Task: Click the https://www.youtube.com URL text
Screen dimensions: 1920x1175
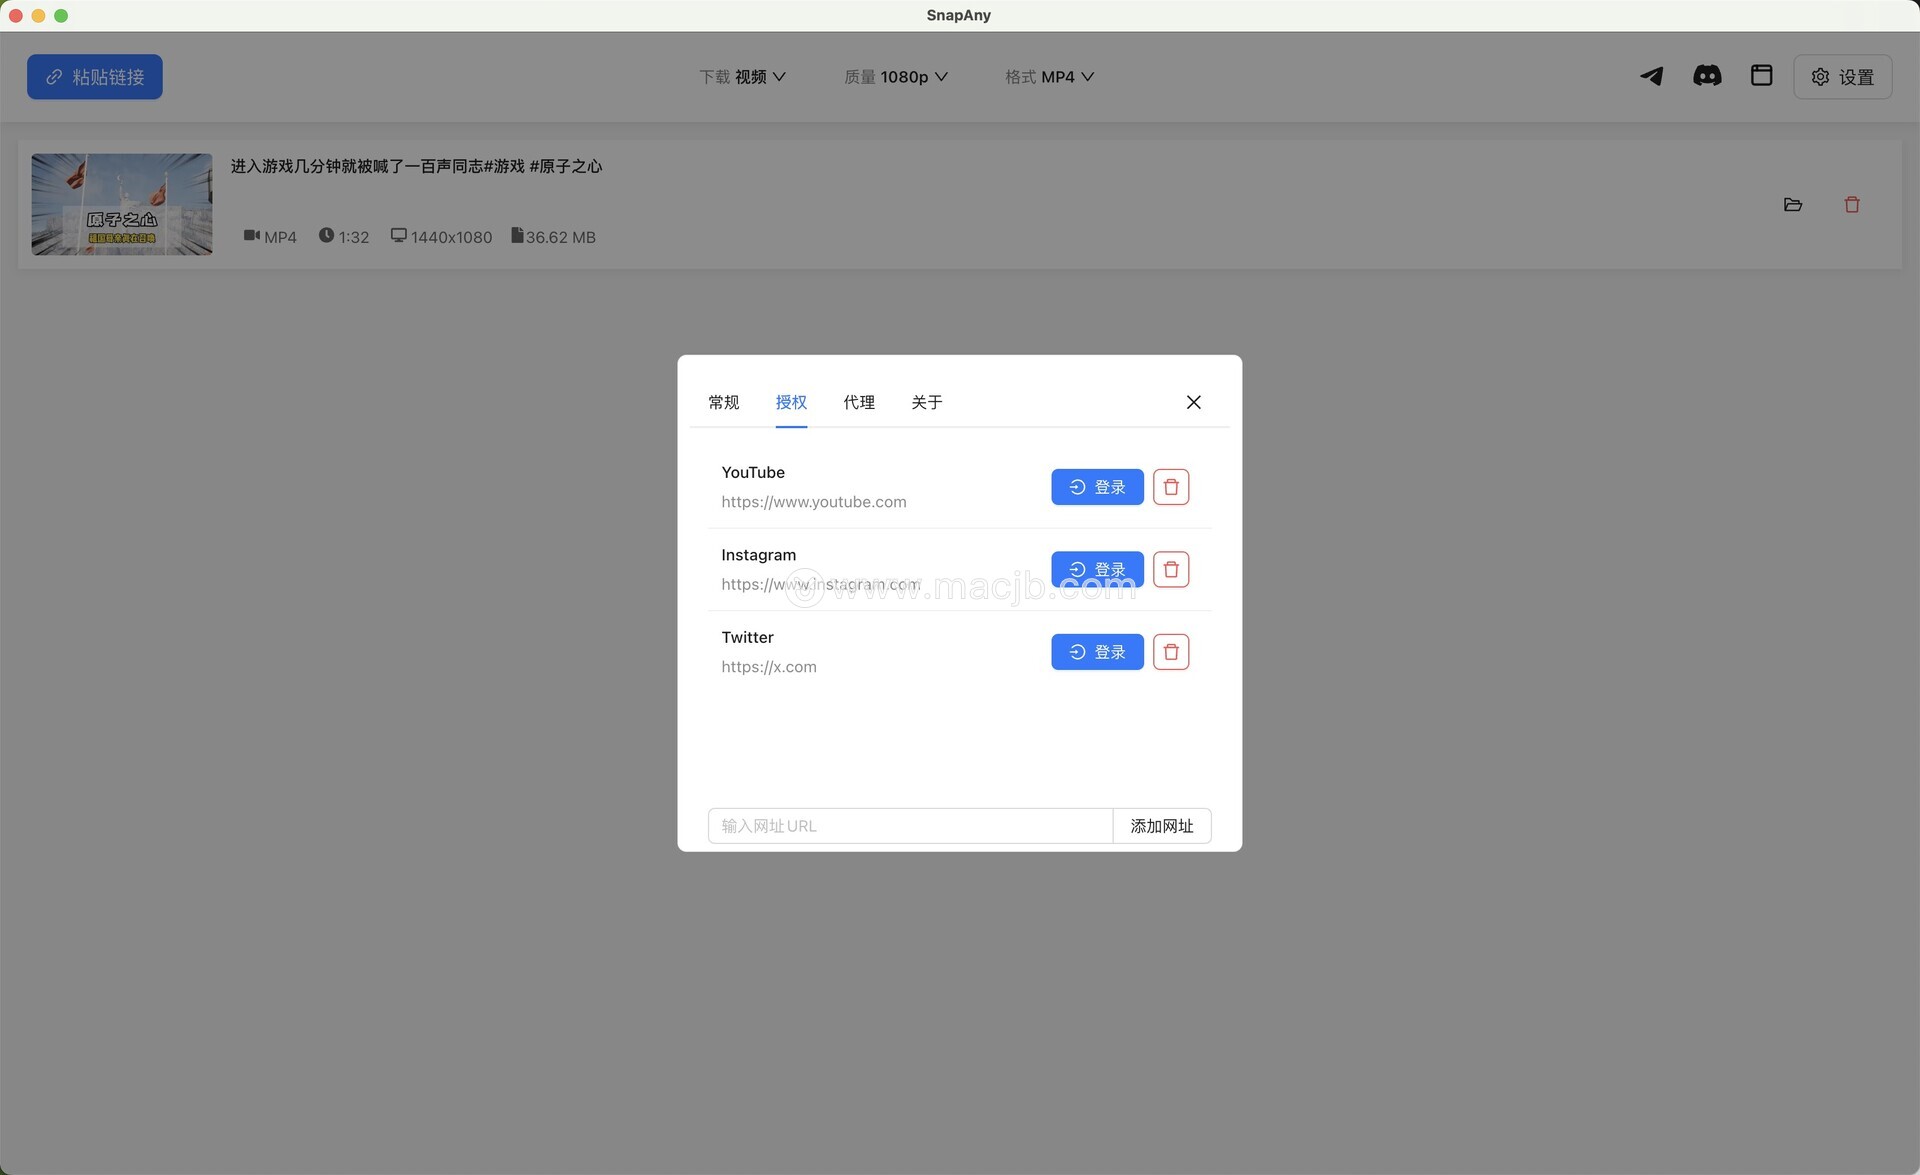Action: coord(814,502)
